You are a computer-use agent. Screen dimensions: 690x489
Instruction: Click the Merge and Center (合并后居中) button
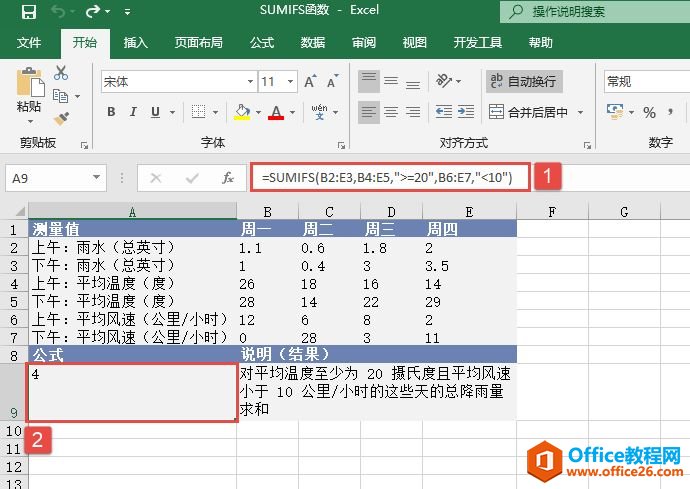click(529, 112)
